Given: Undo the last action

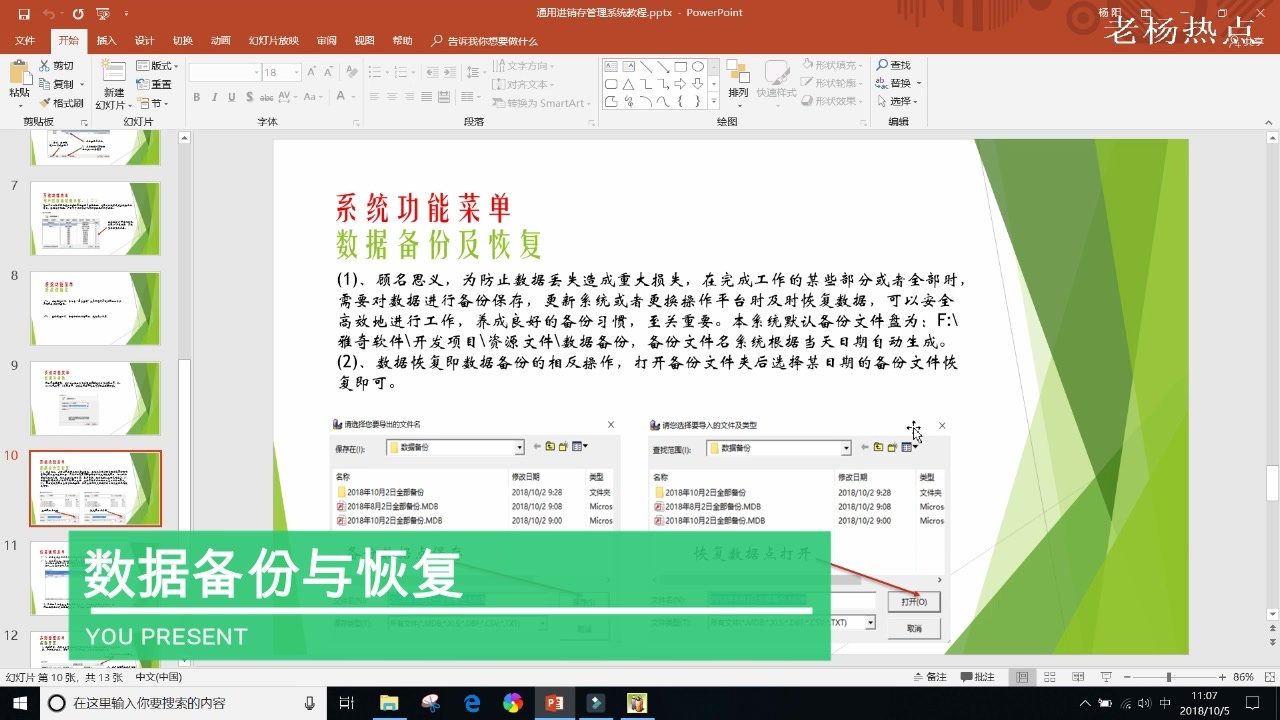Looking at the screenshot, I should tap(49, 14).
